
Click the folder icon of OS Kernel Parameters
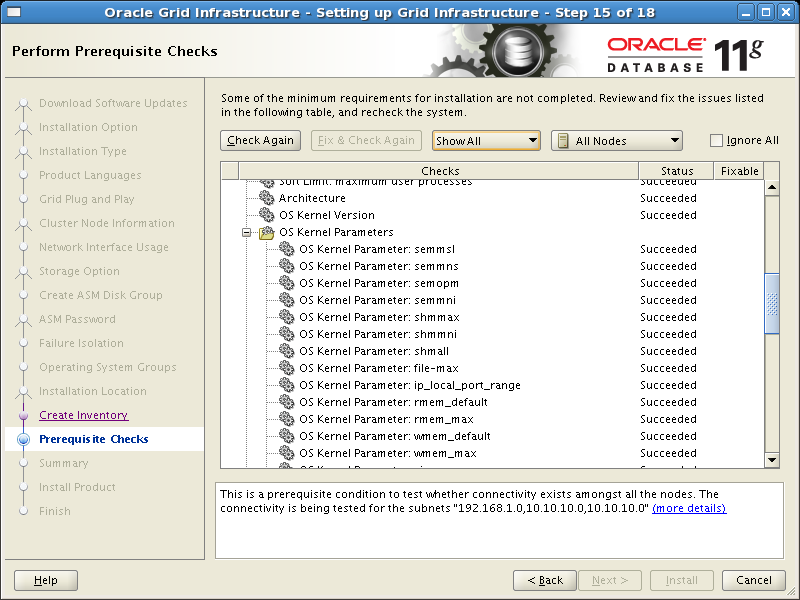[266, 232]
